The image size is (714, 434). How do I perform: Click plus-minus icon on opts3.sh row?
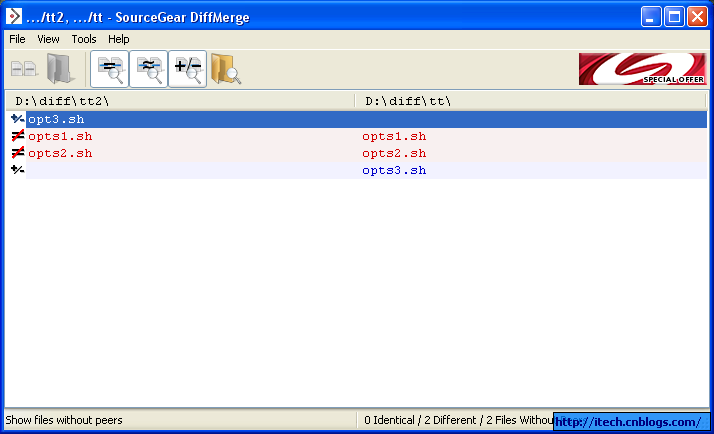pos(17,170)
